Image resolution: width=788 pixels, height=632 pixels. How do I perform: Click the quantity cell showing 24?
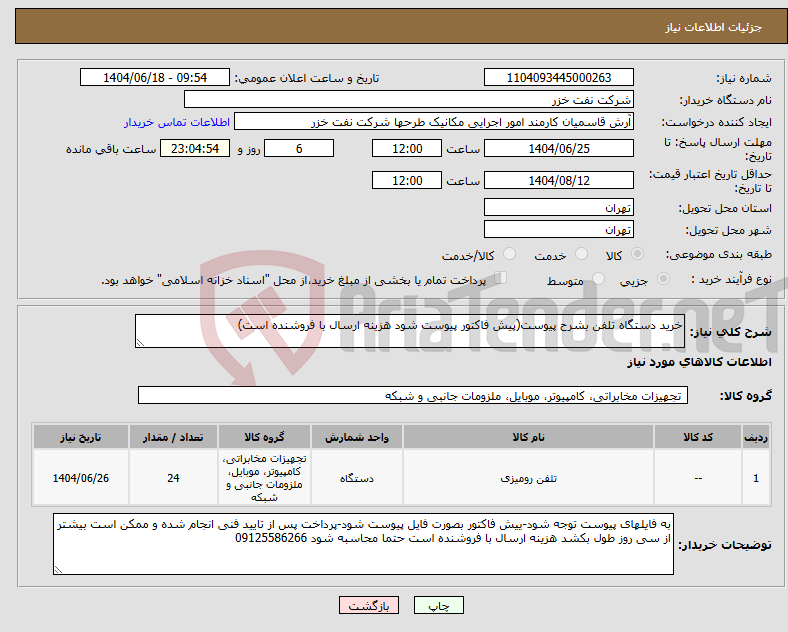click(x=173, y=478)
